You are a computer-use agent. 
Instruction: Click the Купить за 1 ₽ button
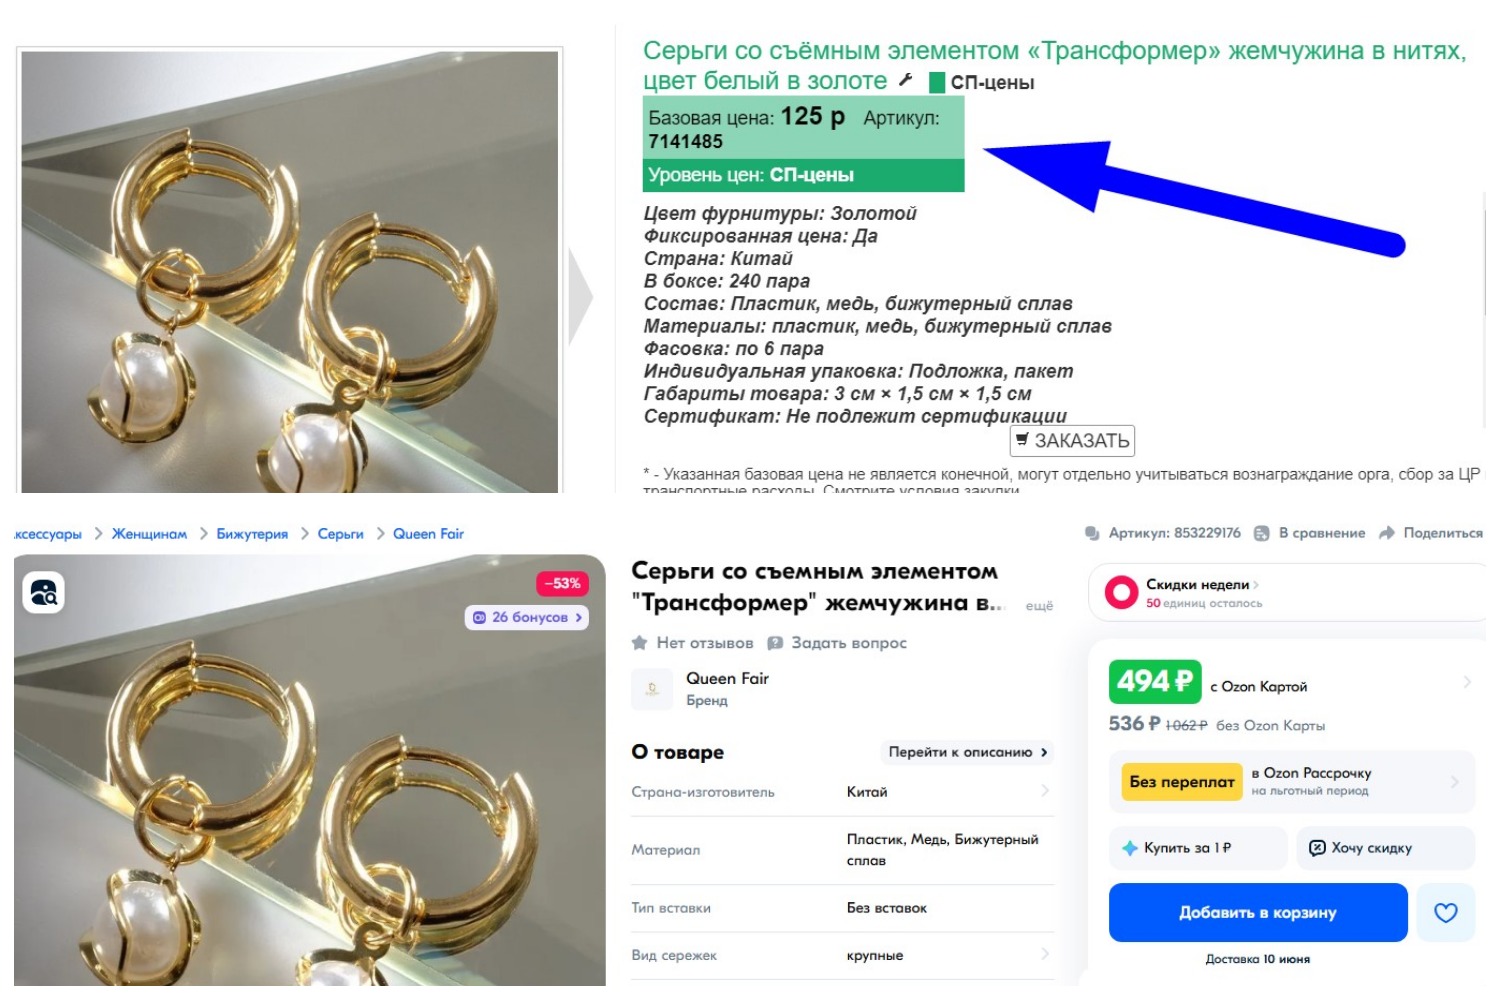[1197, 848]
